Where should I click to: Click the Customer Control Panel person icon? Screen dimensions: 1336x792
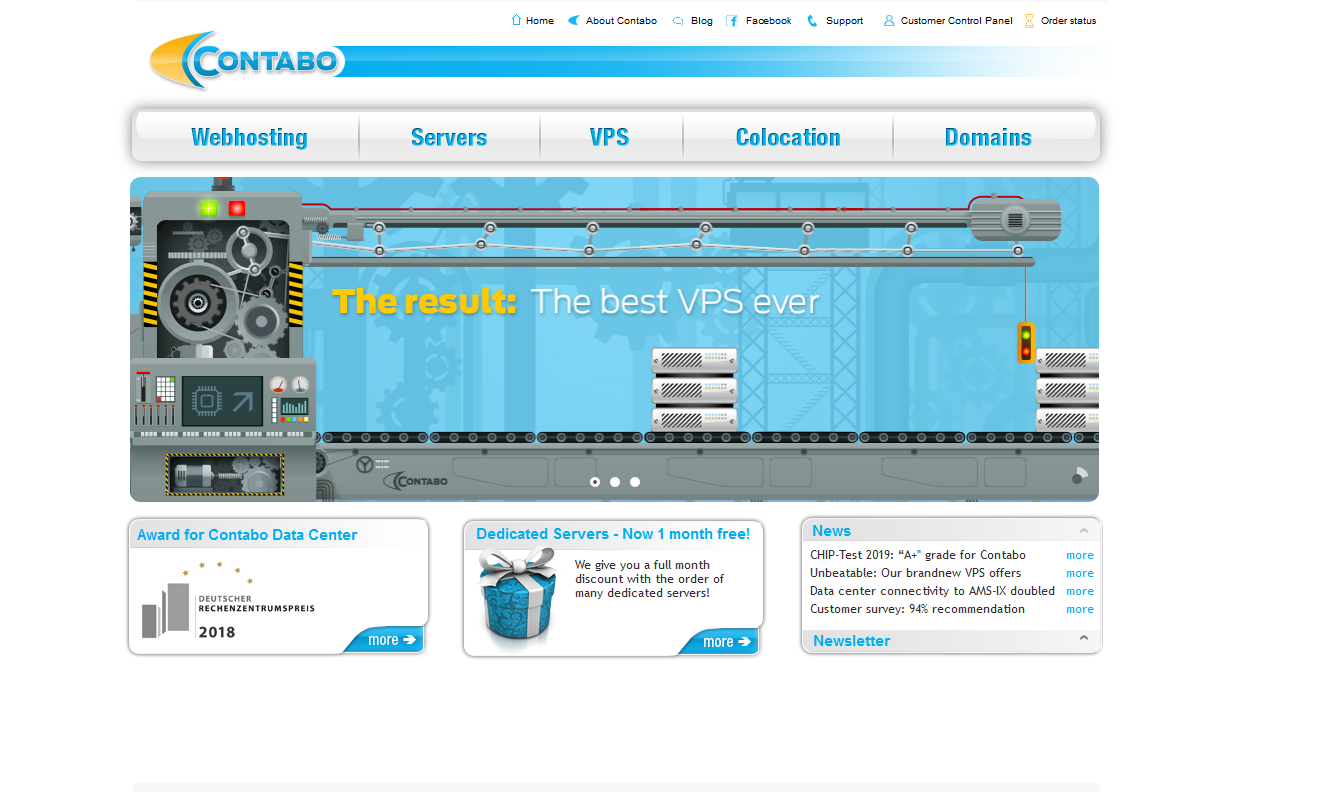(x=889, y=21)
